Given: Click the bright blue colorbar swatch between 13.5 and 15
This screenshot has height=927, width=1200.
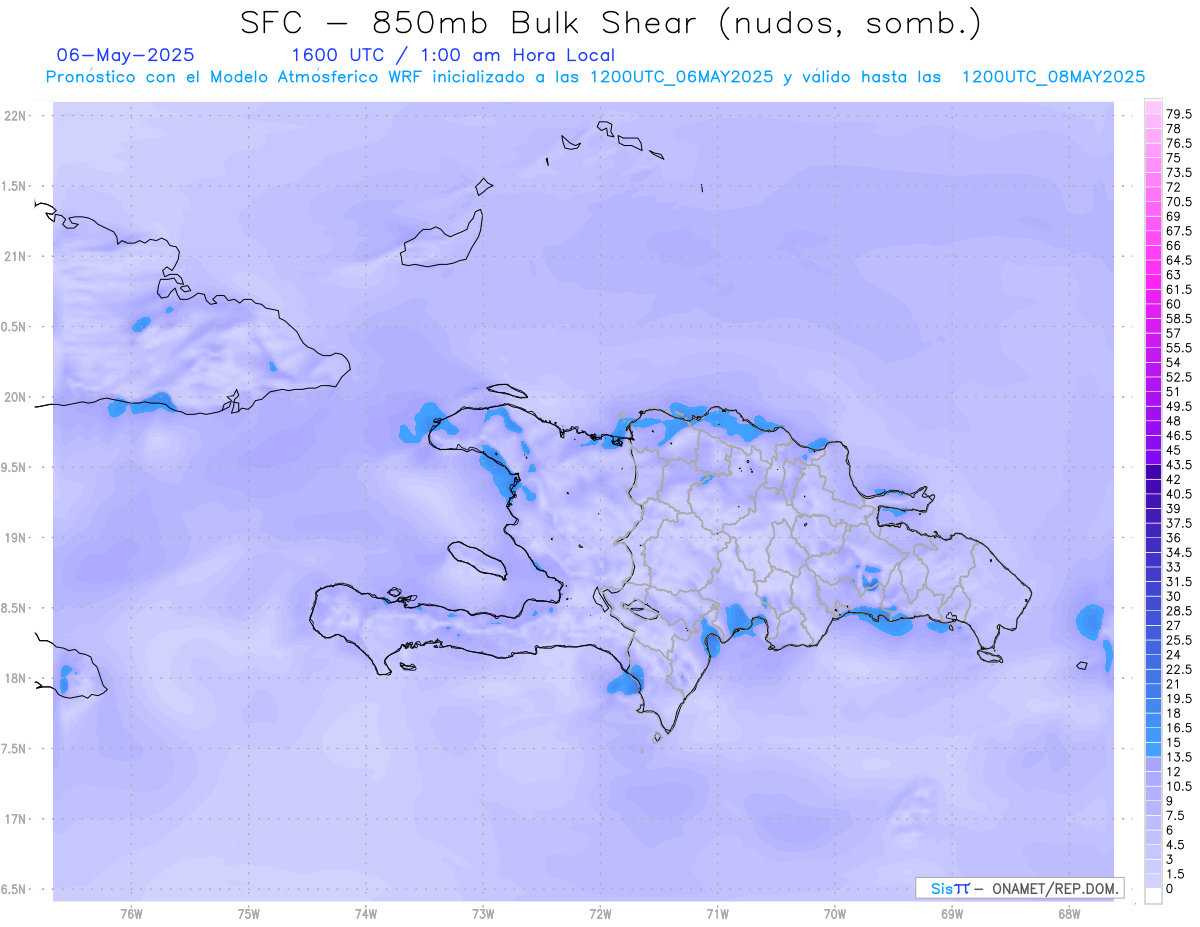Looking at the screenshot, I should click(x=1153, y=750).
